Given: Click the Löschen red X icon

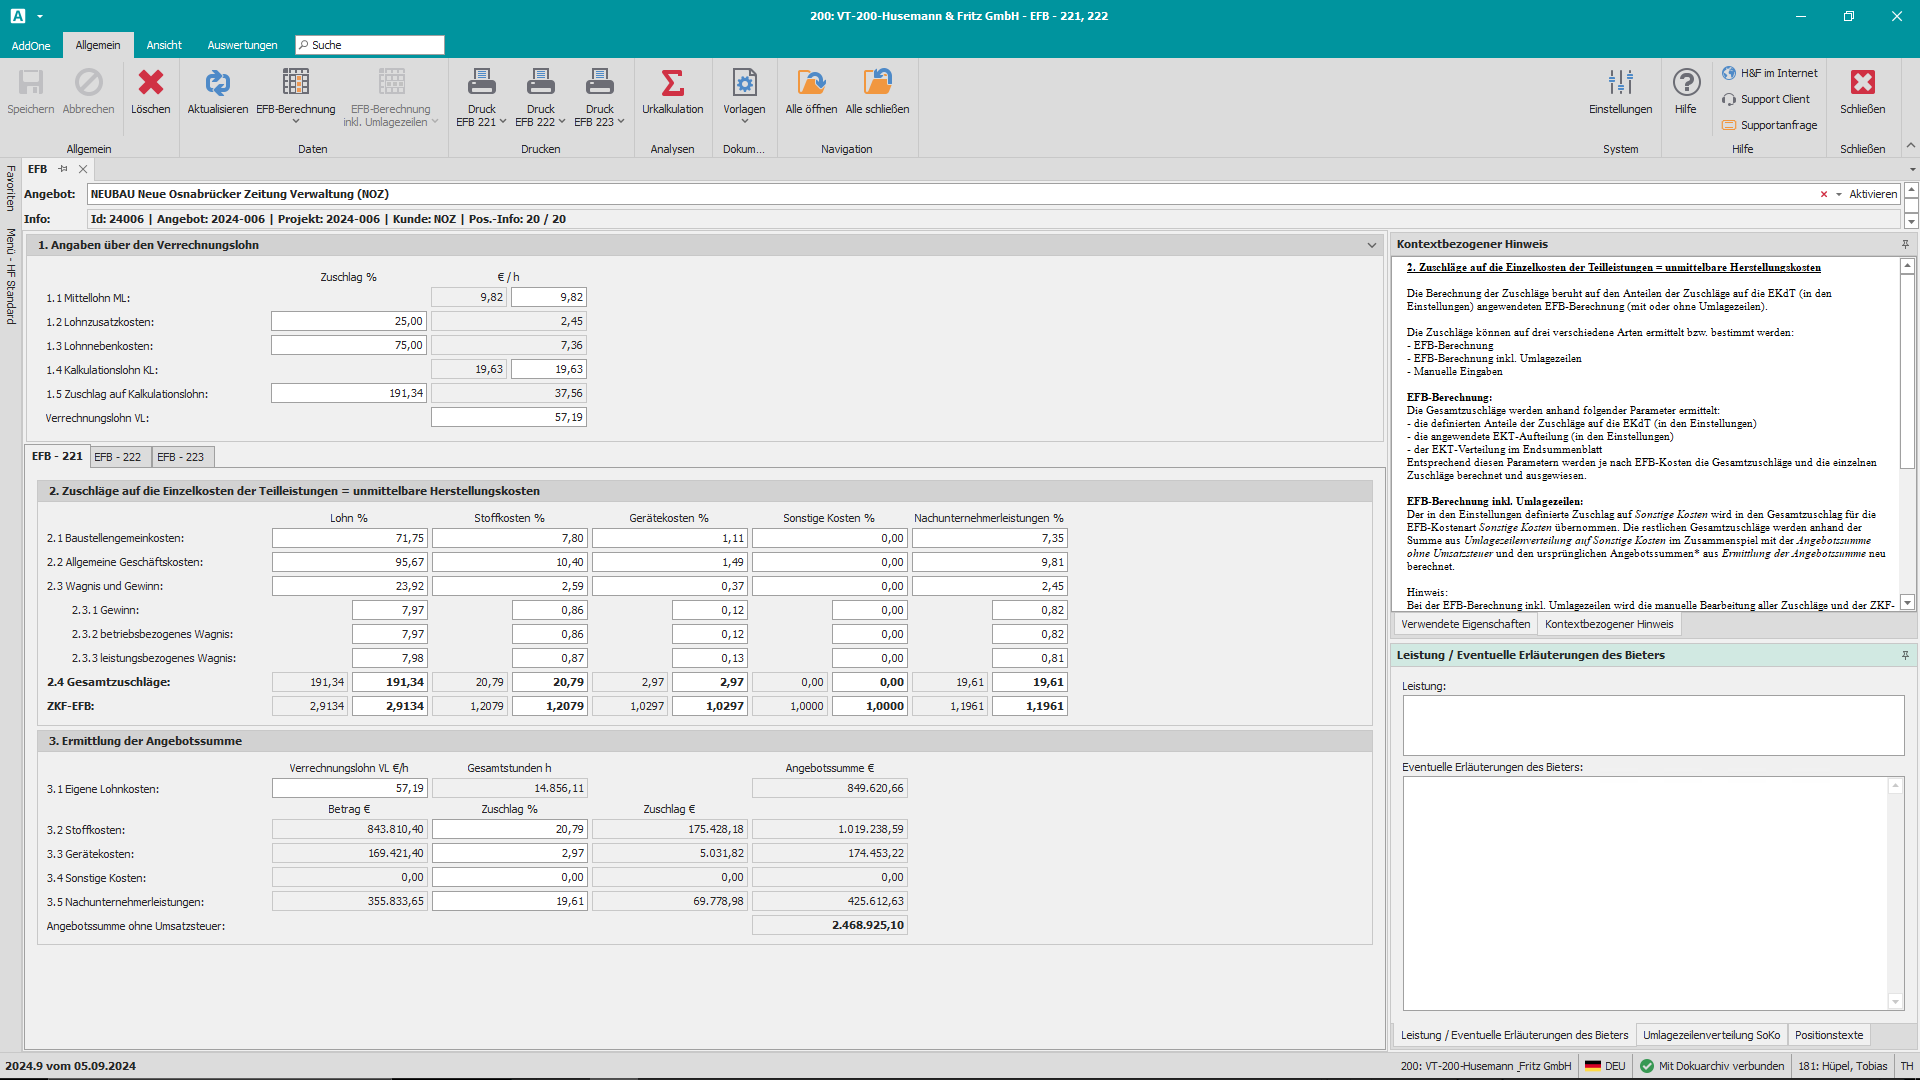Looking at the screenshot, I should [x=151, y=83].
